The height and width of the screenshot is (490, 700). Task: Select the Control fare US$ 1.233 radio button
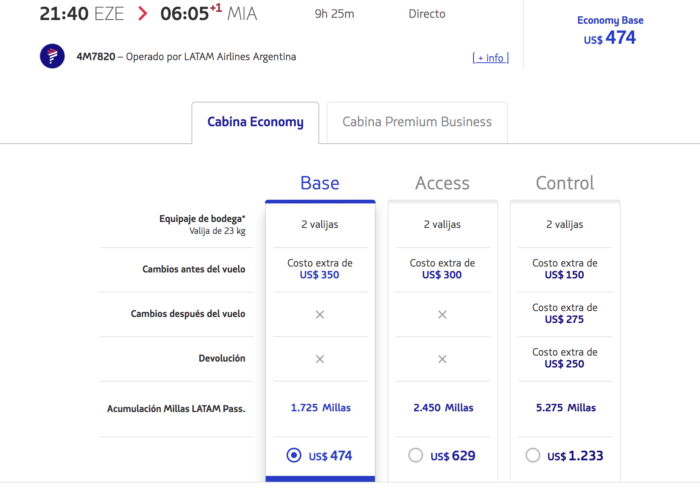[x=533, y=455]
